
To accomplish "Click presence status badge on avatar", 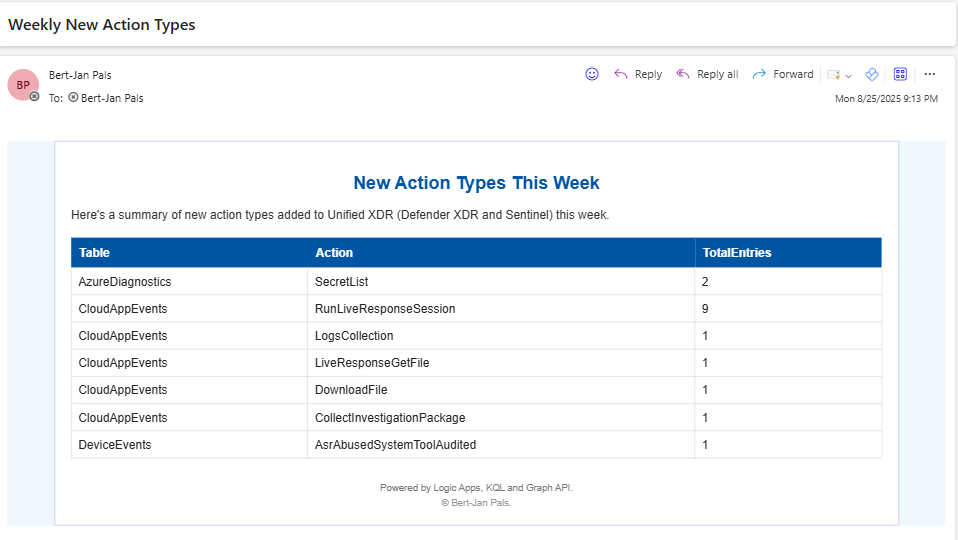I will (x=35, y=97).
